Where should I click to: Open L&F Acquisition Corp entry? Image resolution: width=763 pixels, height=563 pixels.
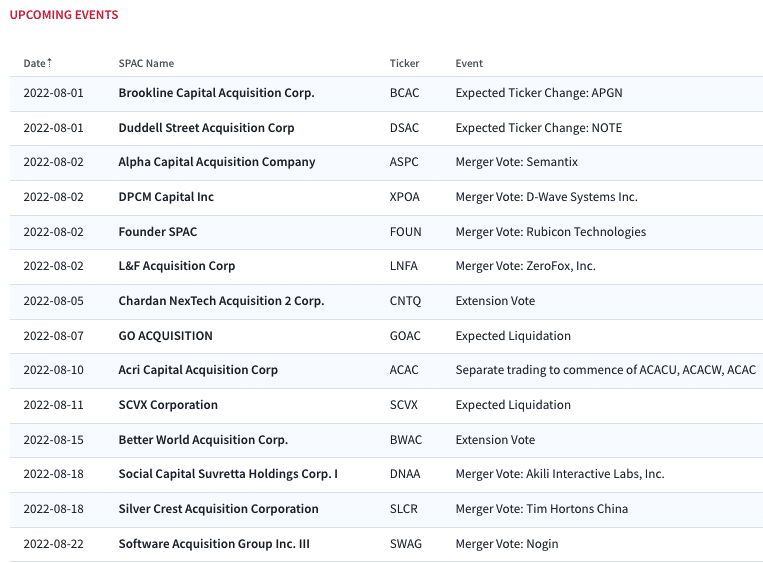(177, 266)
